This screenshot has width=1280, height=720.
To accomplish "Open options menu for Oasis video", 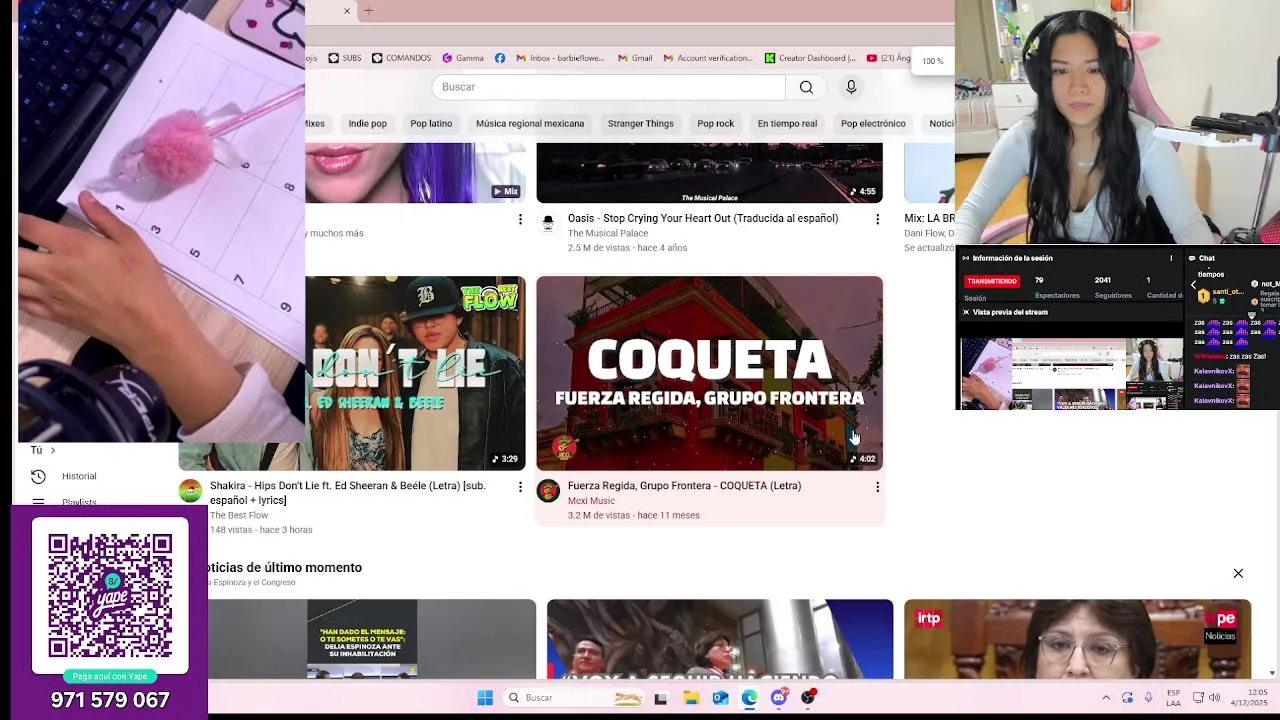I will point(877,219).
